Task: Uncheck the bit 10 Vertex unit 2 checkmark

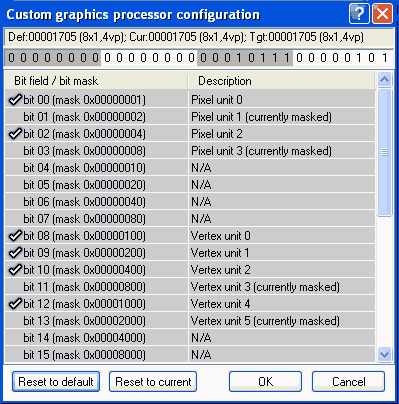Action: 15,270
